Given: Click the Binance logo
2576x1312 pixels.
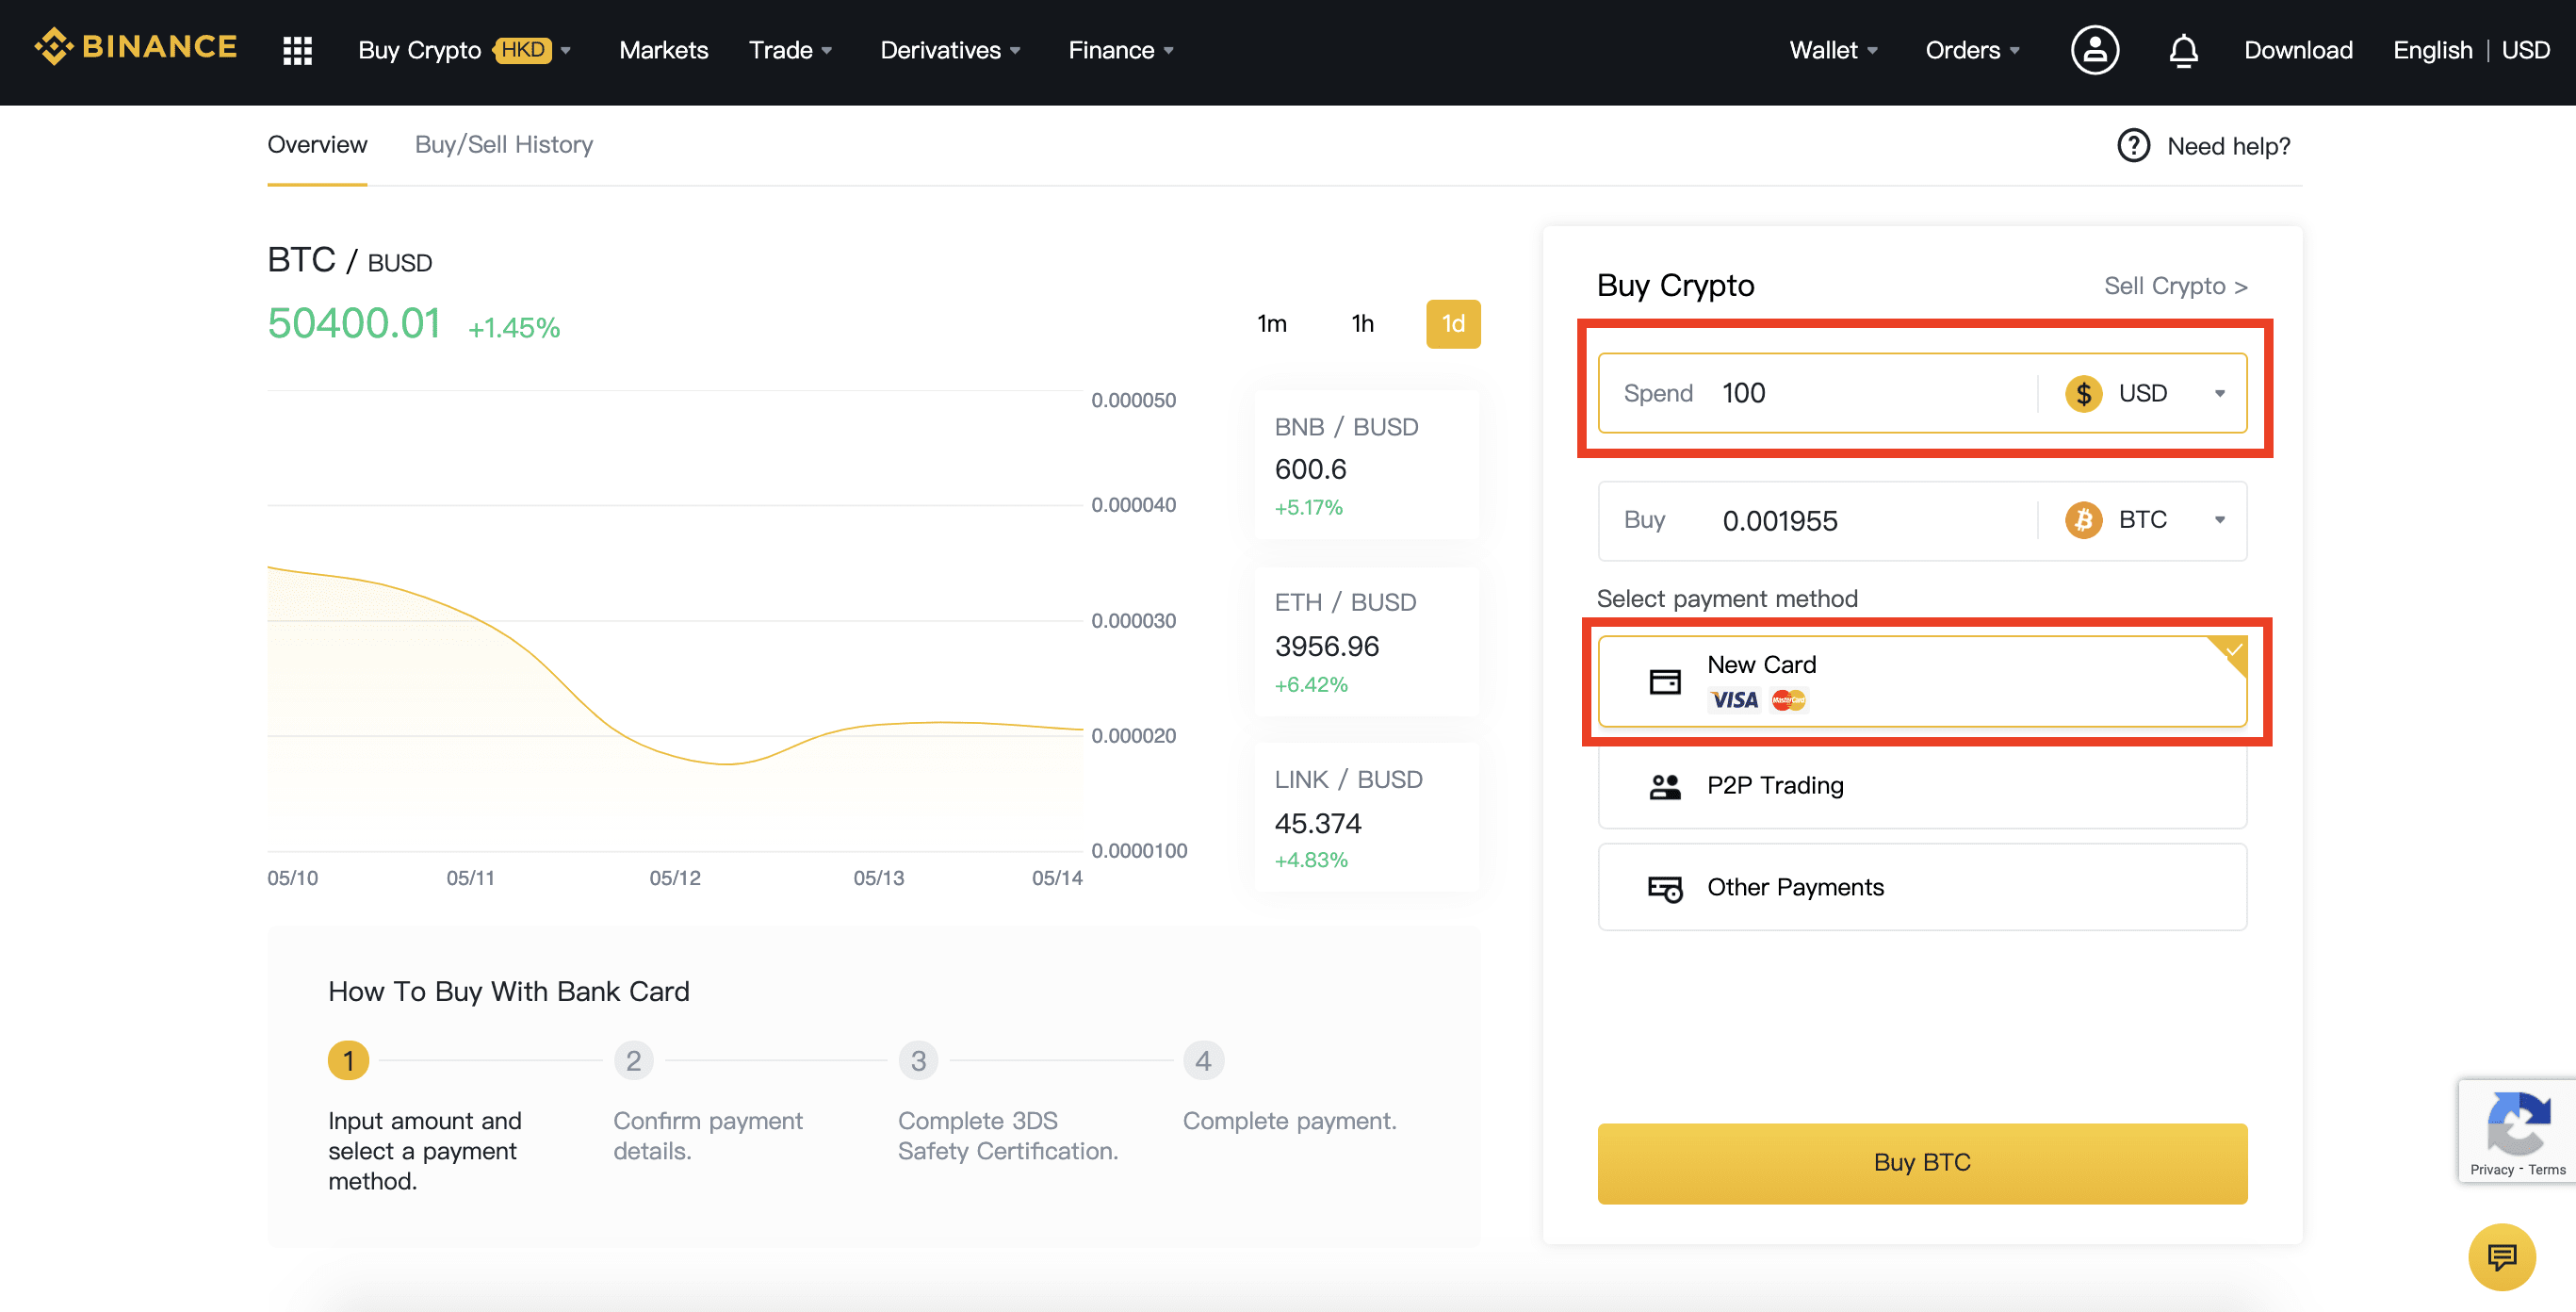Looking at the screenshot, I should pyautogui.click(x=136, y=47).
